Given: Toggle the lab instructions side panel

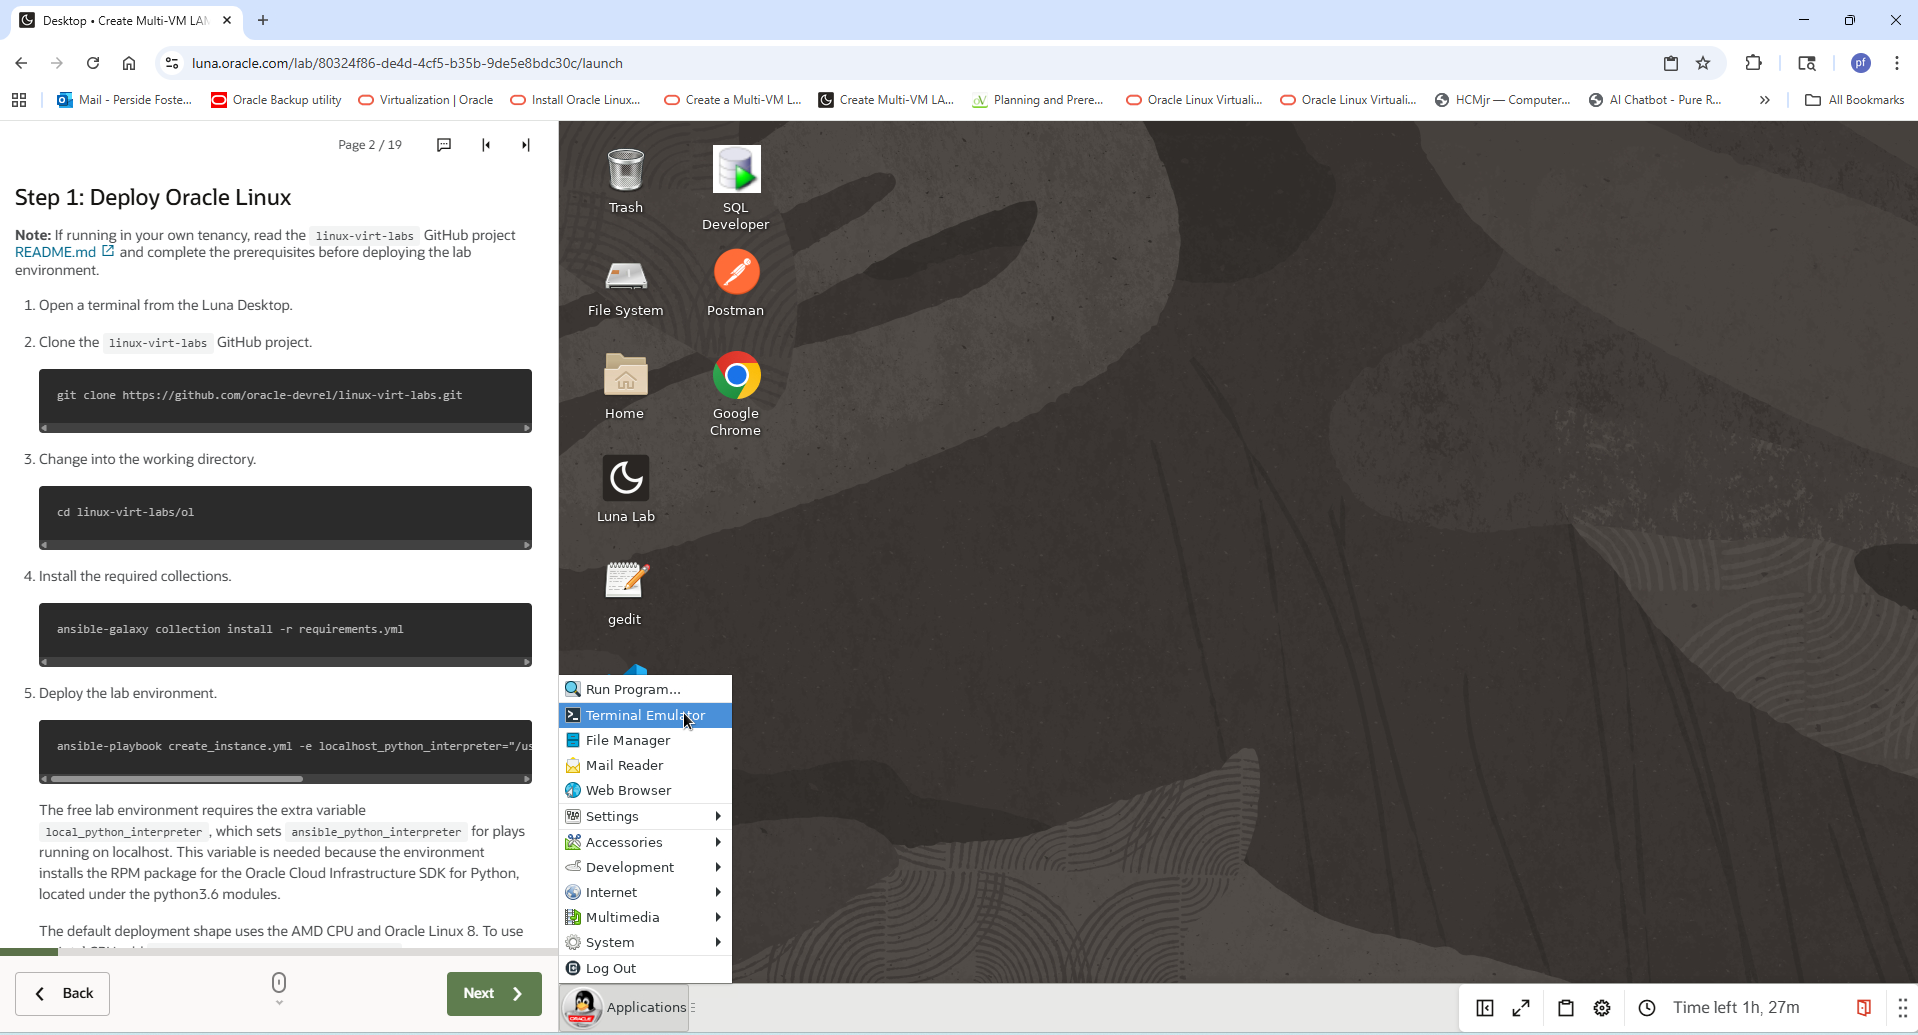Looking at the screenshot, I should point(1485,1008).
